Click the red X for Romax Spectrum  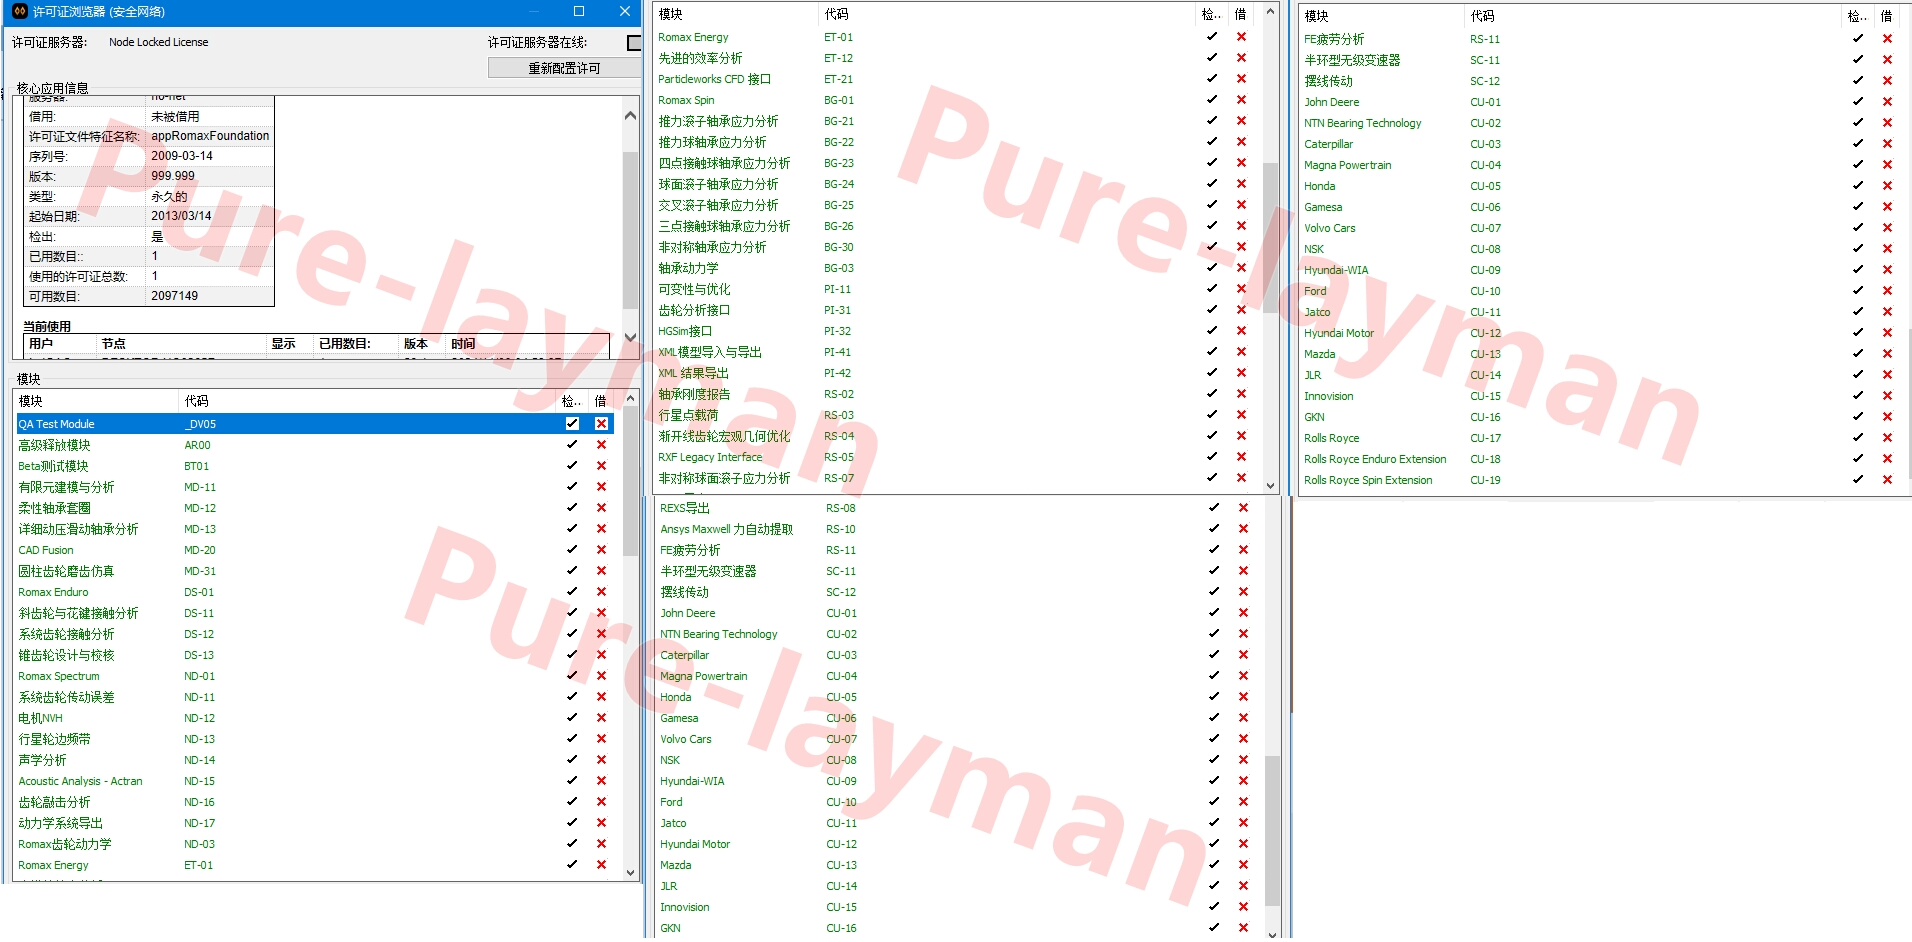[601, 676]
